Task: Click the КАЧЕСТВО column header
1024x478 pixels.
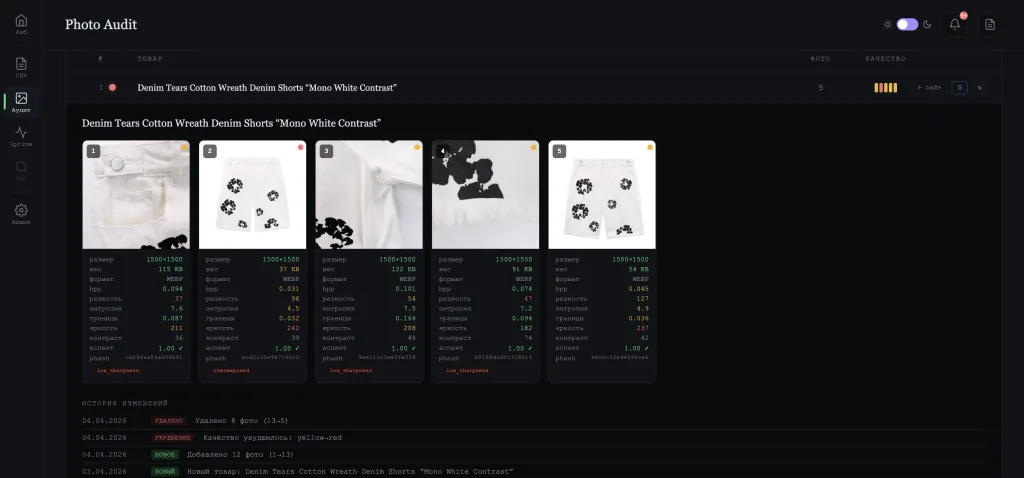Action: coord(886,59)
